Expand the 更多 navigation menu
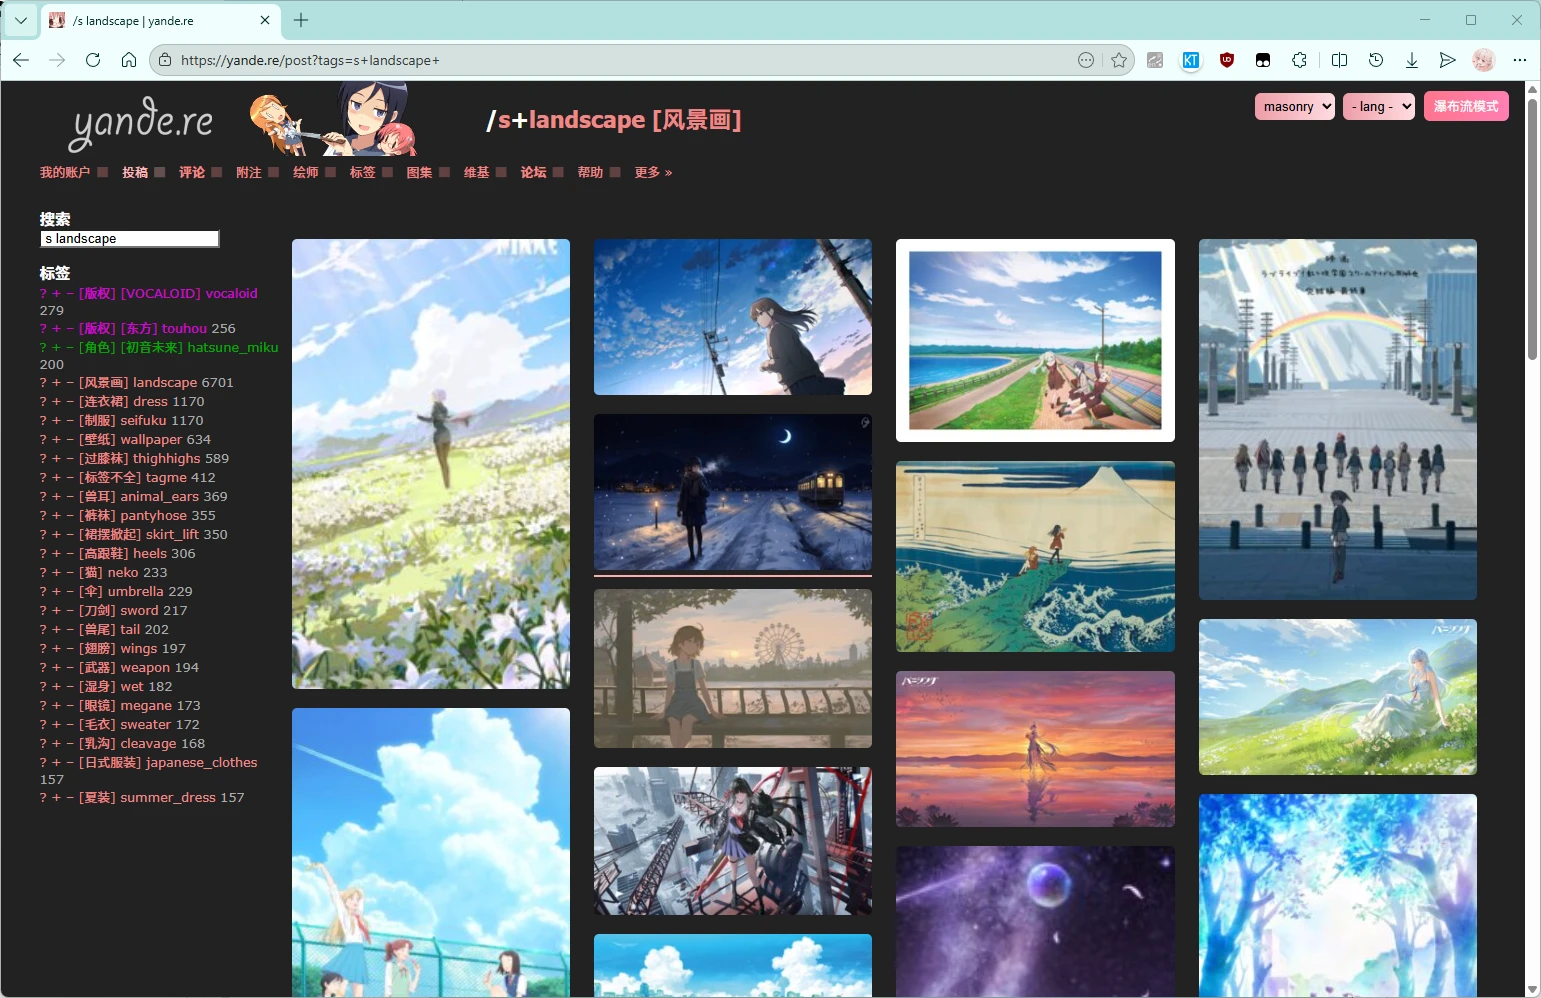 648,172
